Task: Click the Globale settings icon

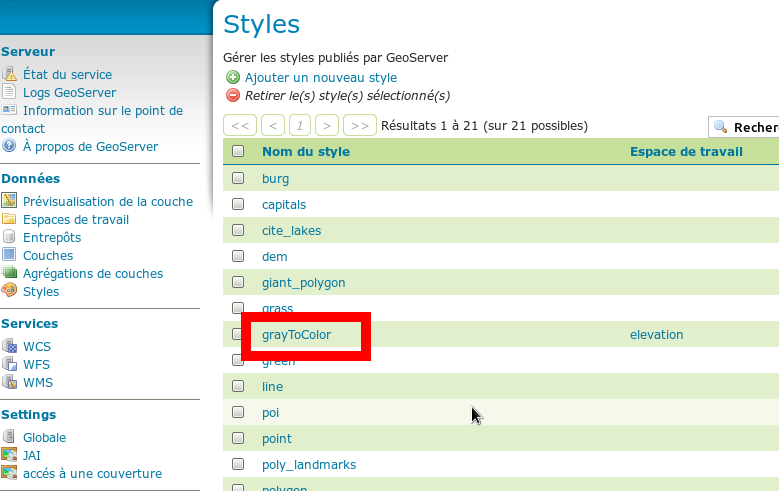Action: click(9, 436)
